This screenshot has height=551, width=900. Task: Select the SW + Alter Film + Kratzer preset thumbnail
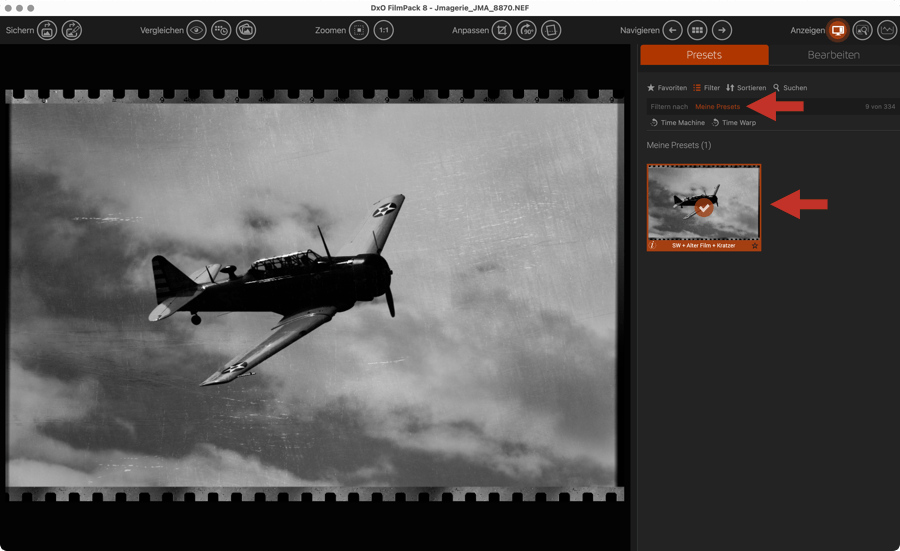[704, 207]
